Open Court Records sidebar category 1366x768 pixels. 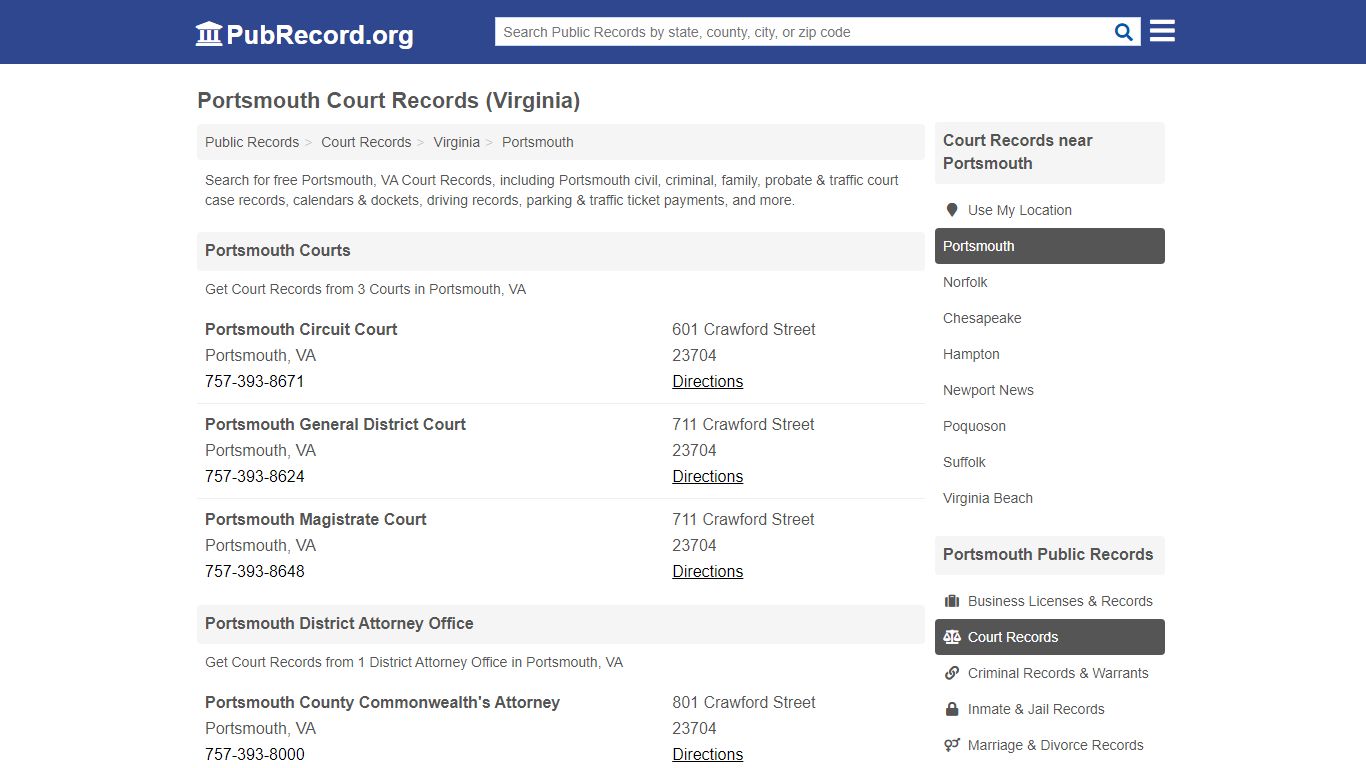pyautogui.click(x=1050, y=637)
